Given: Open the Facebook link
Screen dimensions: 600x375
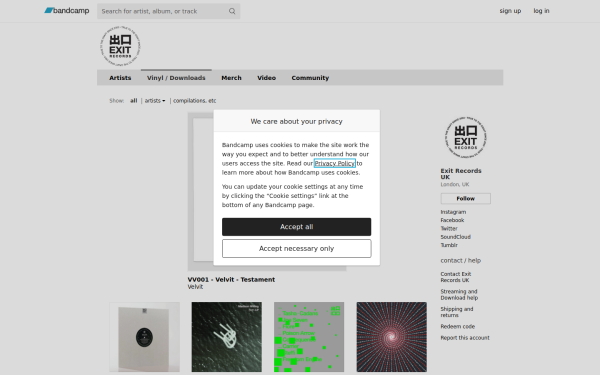Looking at the screenshot, I should pos(452,220).
